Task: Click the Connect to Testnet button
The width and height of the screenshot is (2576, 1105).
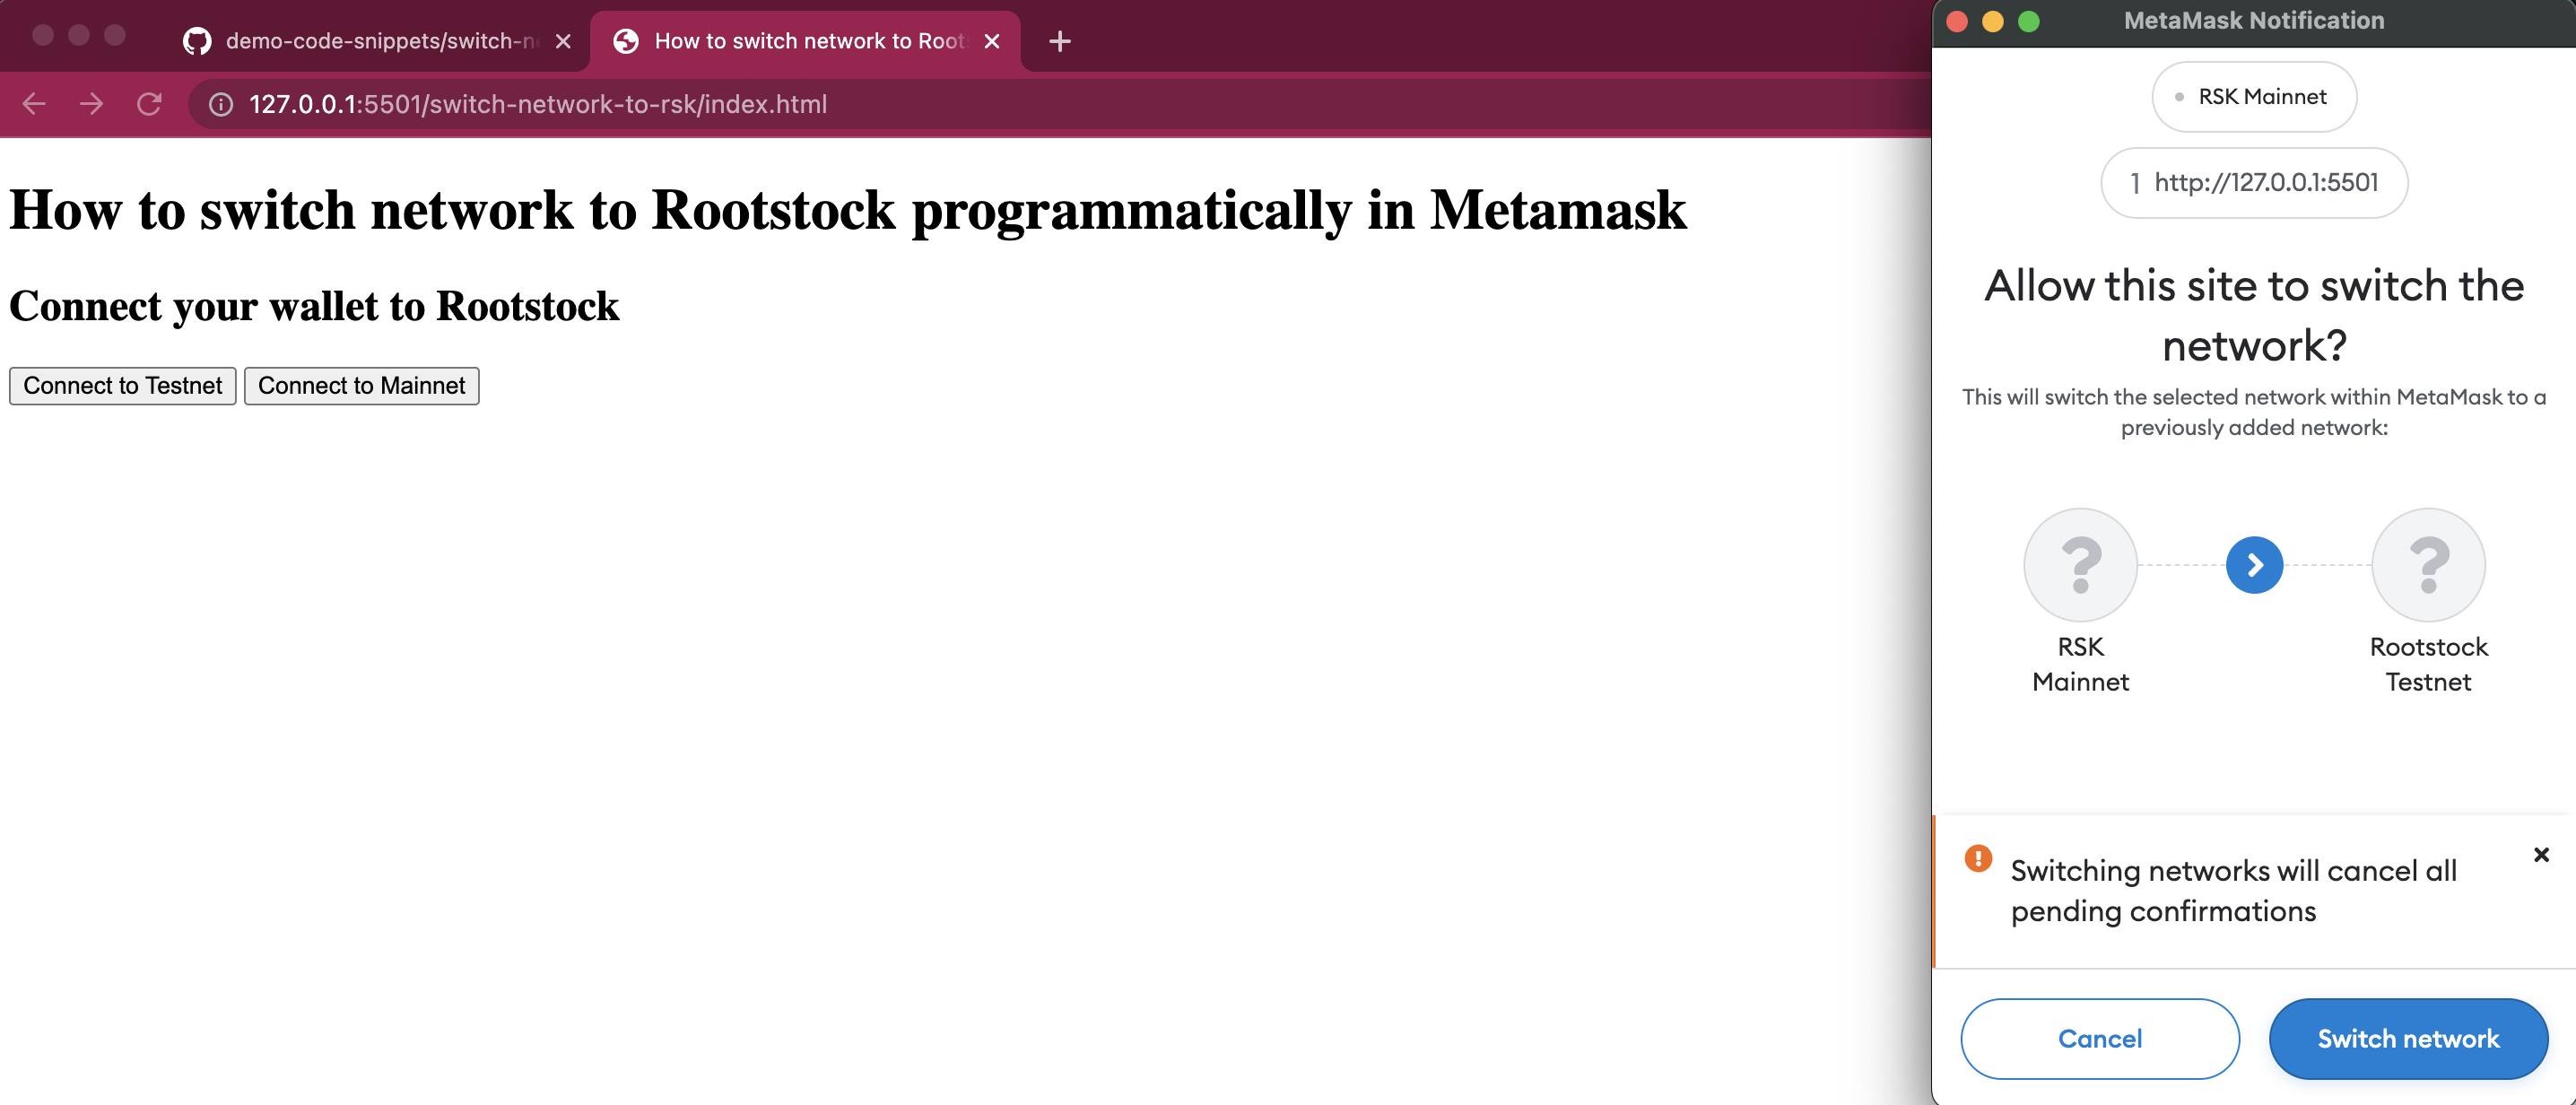Action: [x=122, y=384]
